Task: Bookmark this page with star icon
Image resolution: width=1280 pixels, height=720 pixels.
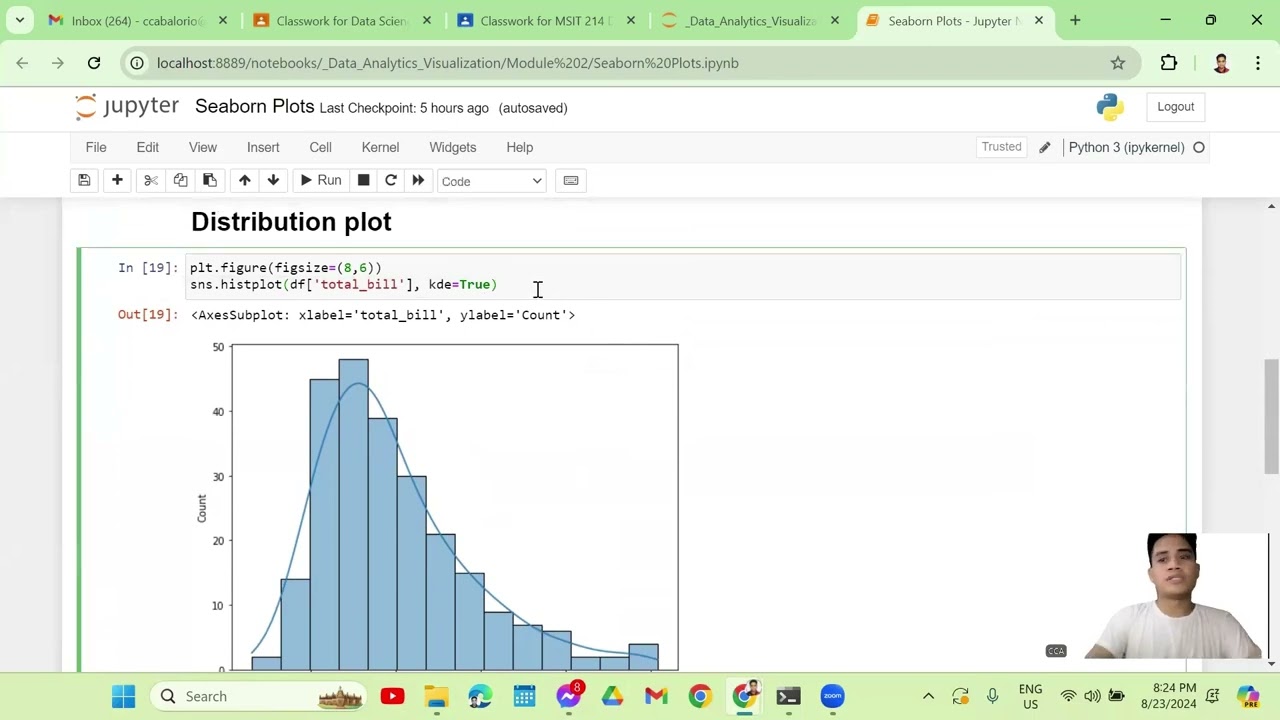Action: coord(1118,63)
